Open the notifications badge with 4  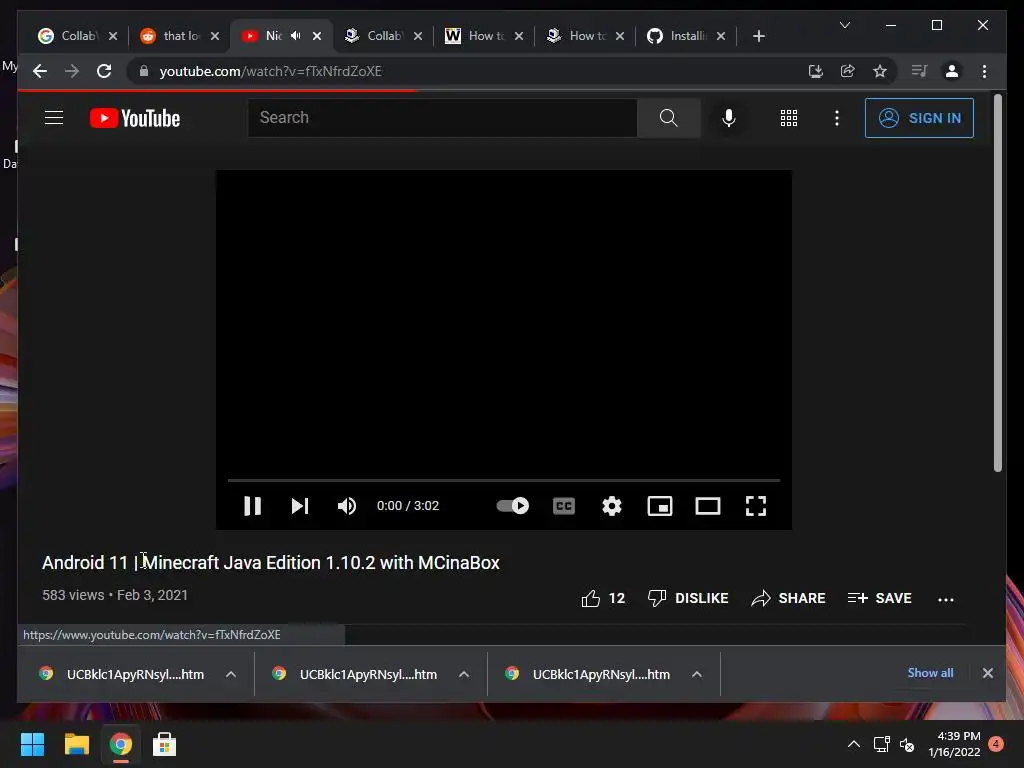[996, 744]
